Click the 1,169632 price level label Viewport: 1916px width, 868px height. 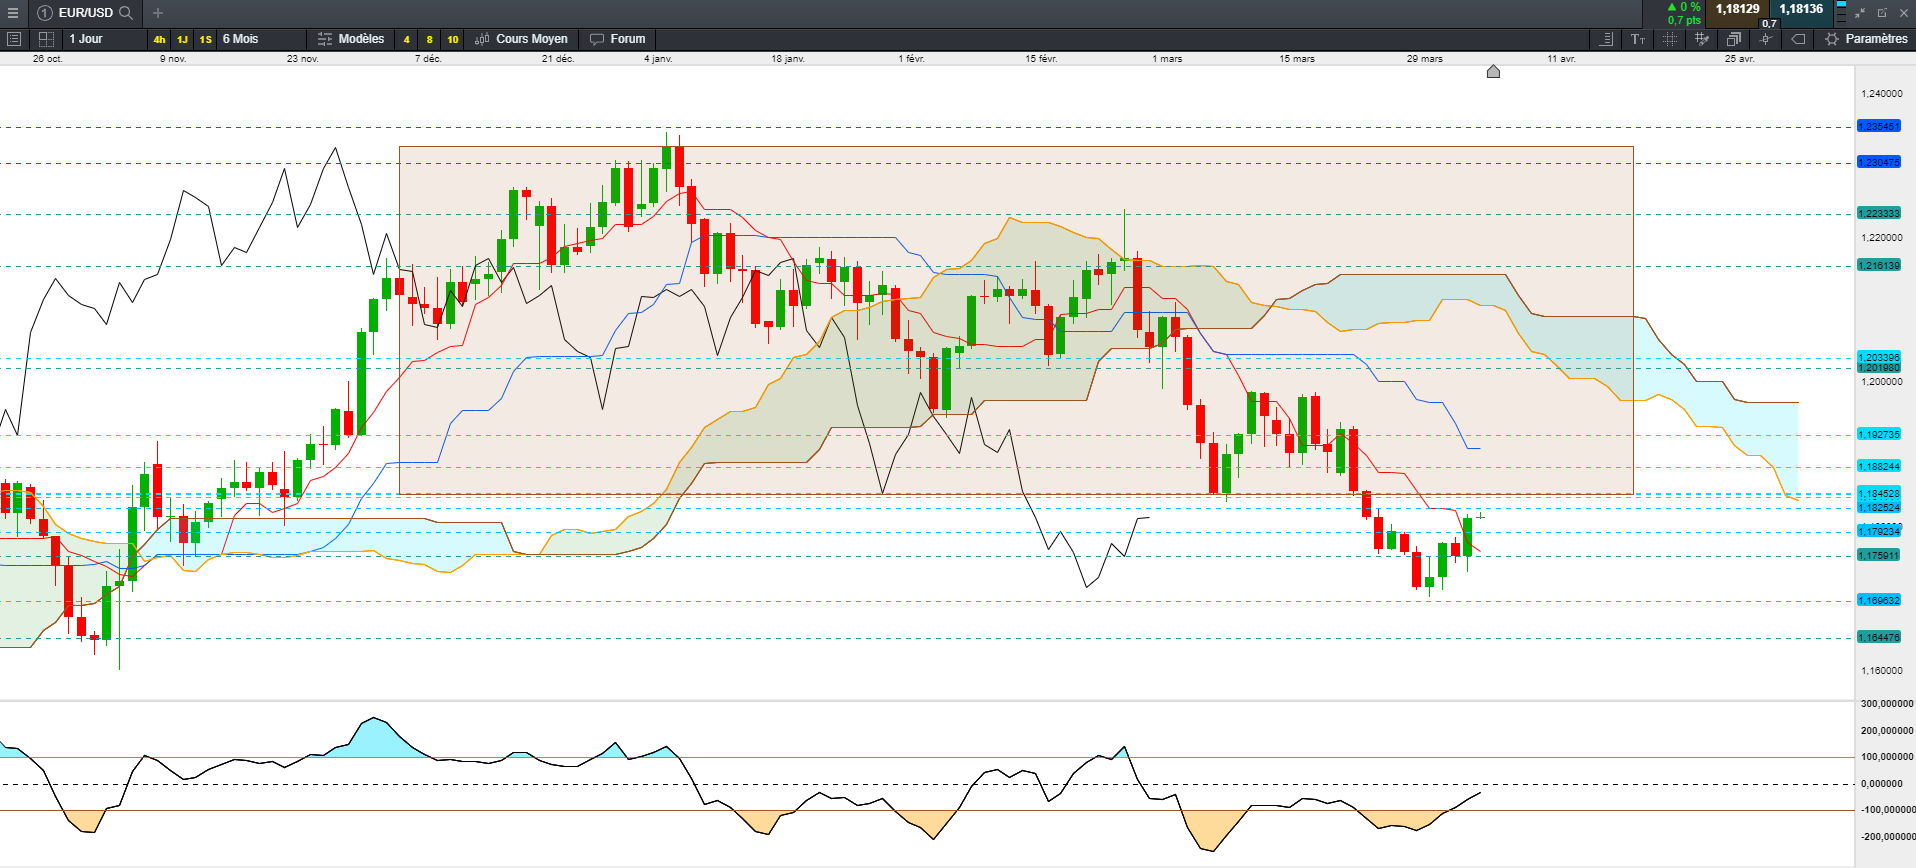point(1878,600)
